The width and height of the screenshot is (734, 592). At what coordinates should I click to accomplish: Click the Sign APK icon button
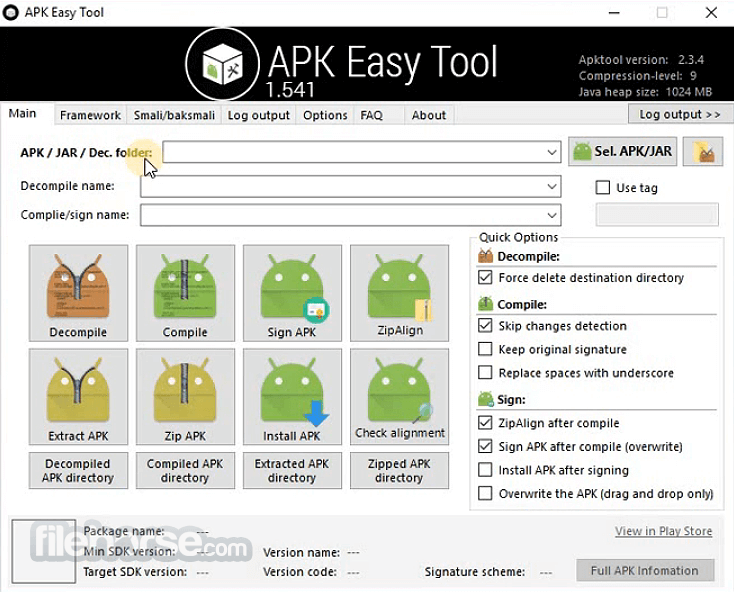coord(292,293)
